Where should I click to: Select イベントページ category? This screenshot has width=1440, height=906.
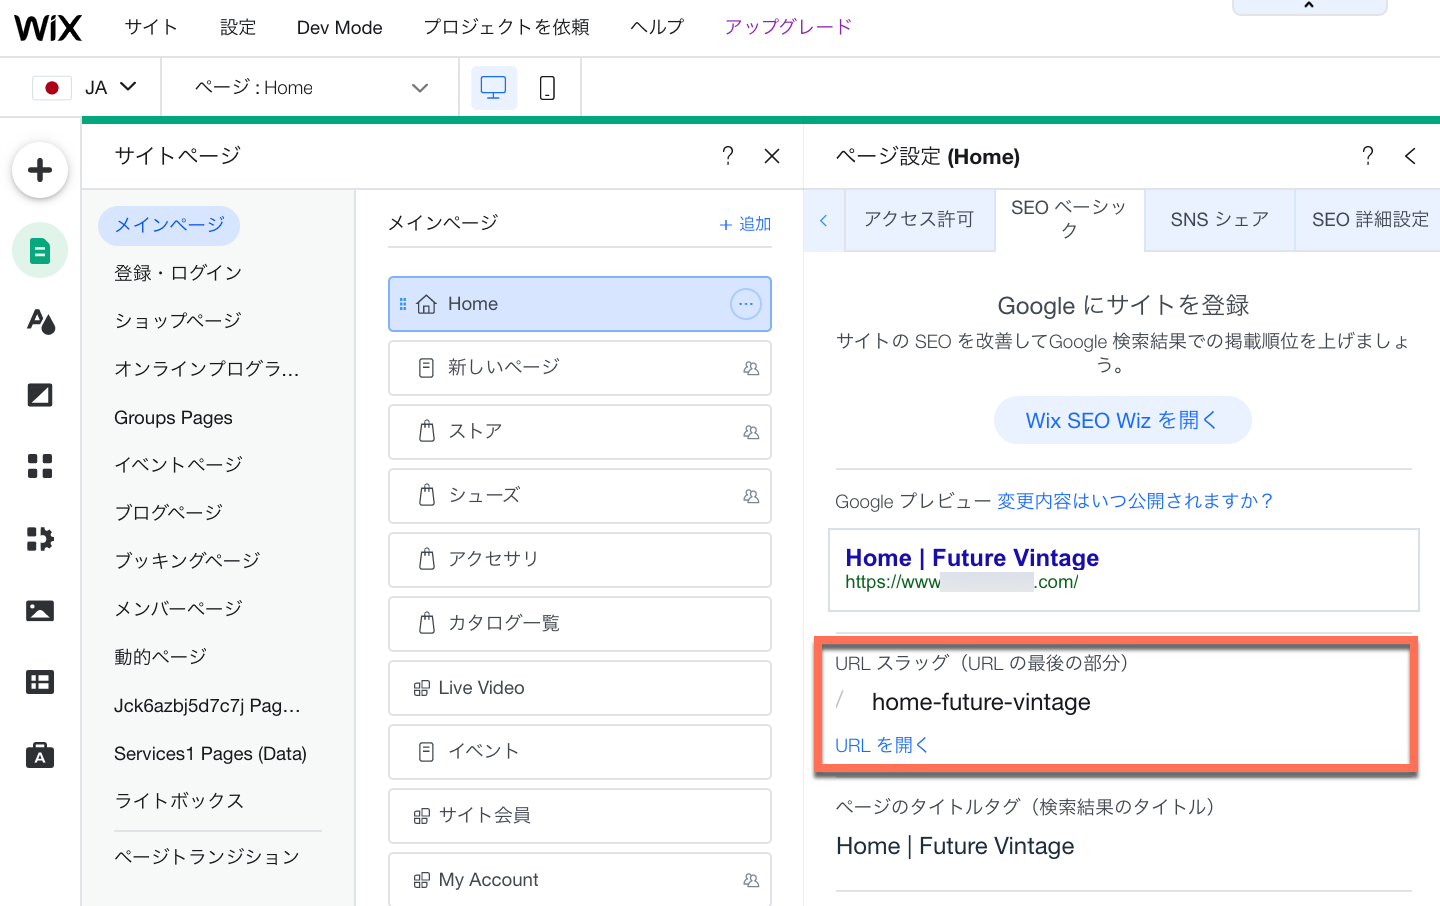[x=178, y=465]
